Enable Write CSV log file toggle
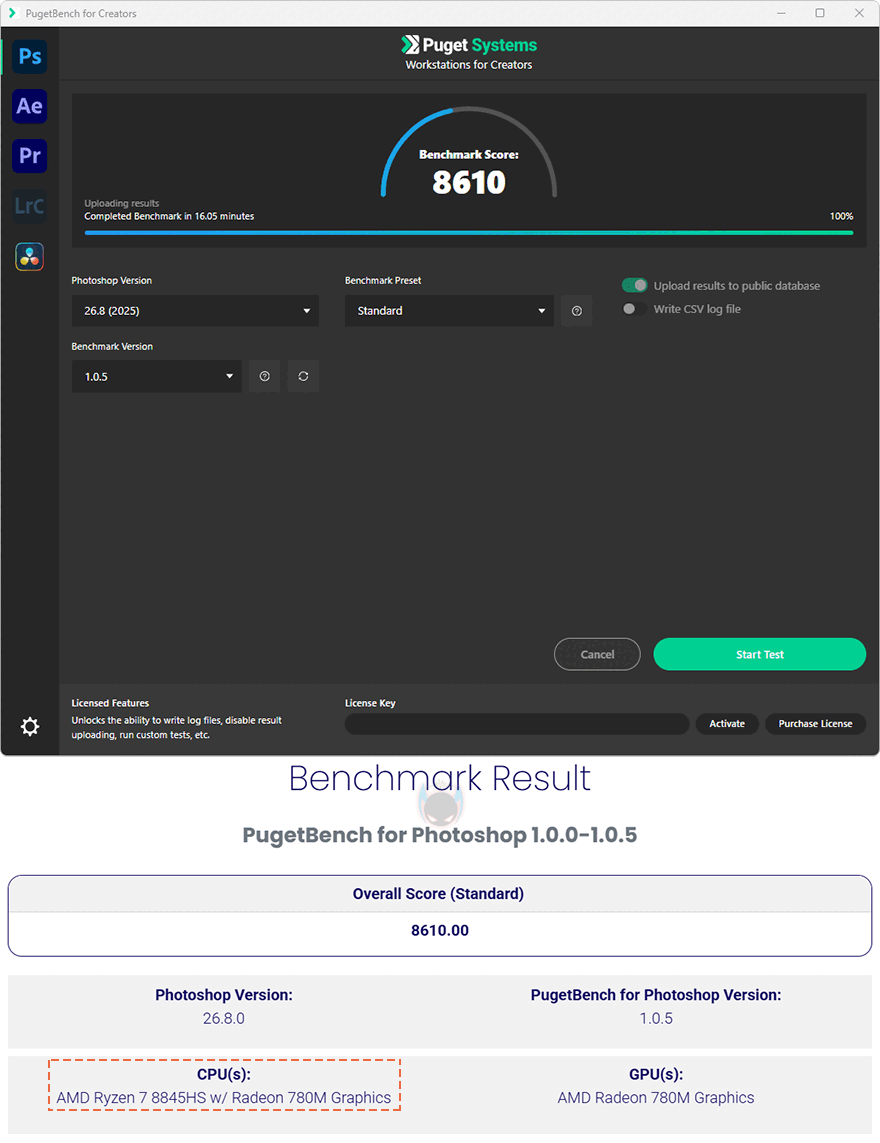The height and width of the screenshot is (1143, 880). click(634, 308)
